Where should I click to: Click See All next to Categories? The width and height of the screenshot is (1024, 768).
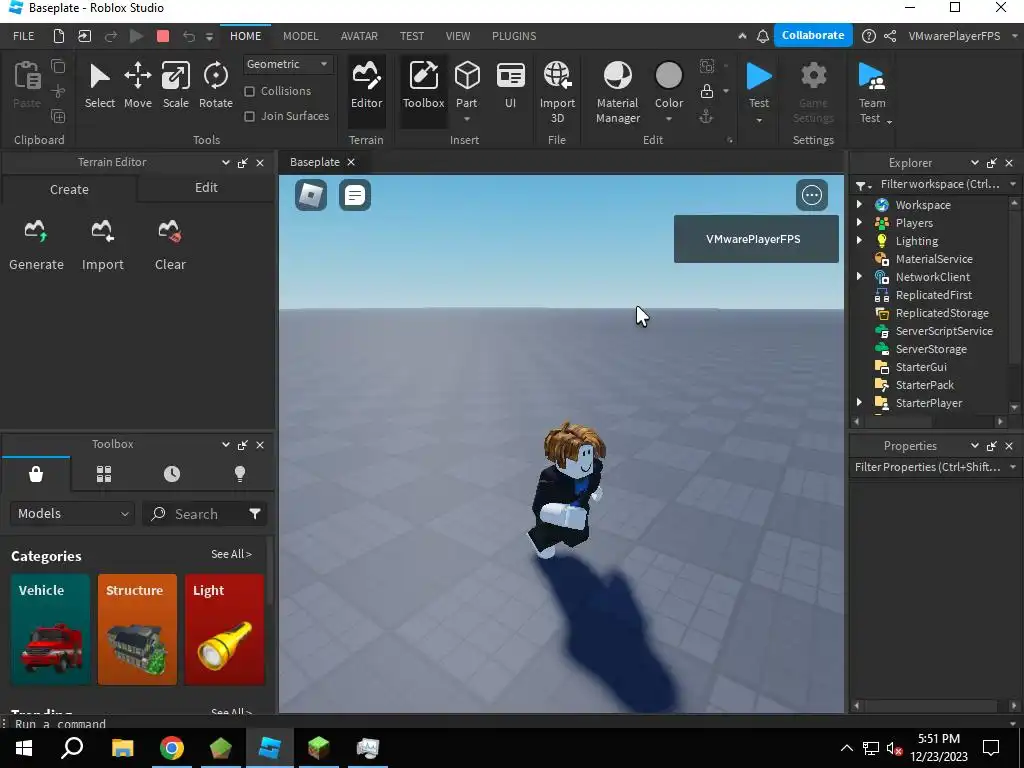[231, 554]
